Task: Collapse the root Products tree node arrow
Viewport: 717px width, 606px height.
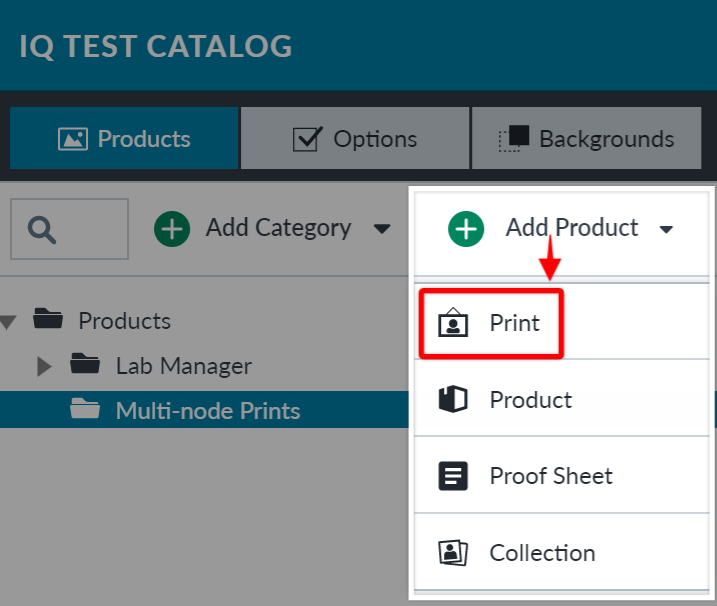Action: click(x=8, y=322)
